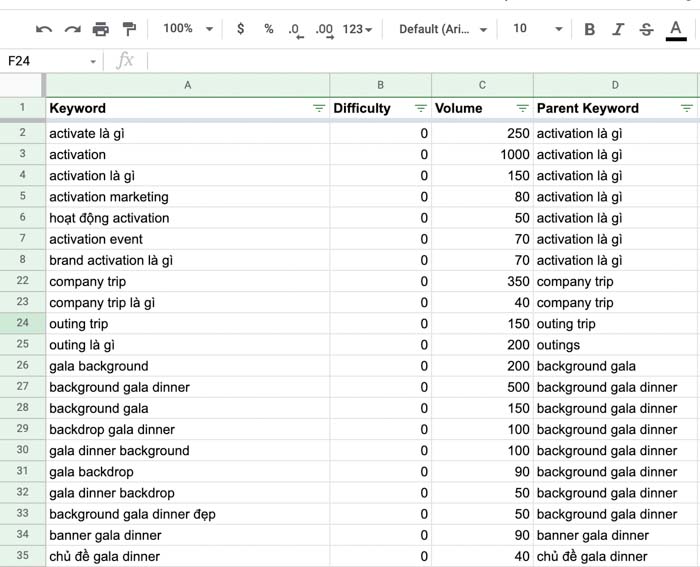This screenshot has height=567, width=700.
Task: Open the 100% zoom dropdown
Action: [188, 29]
